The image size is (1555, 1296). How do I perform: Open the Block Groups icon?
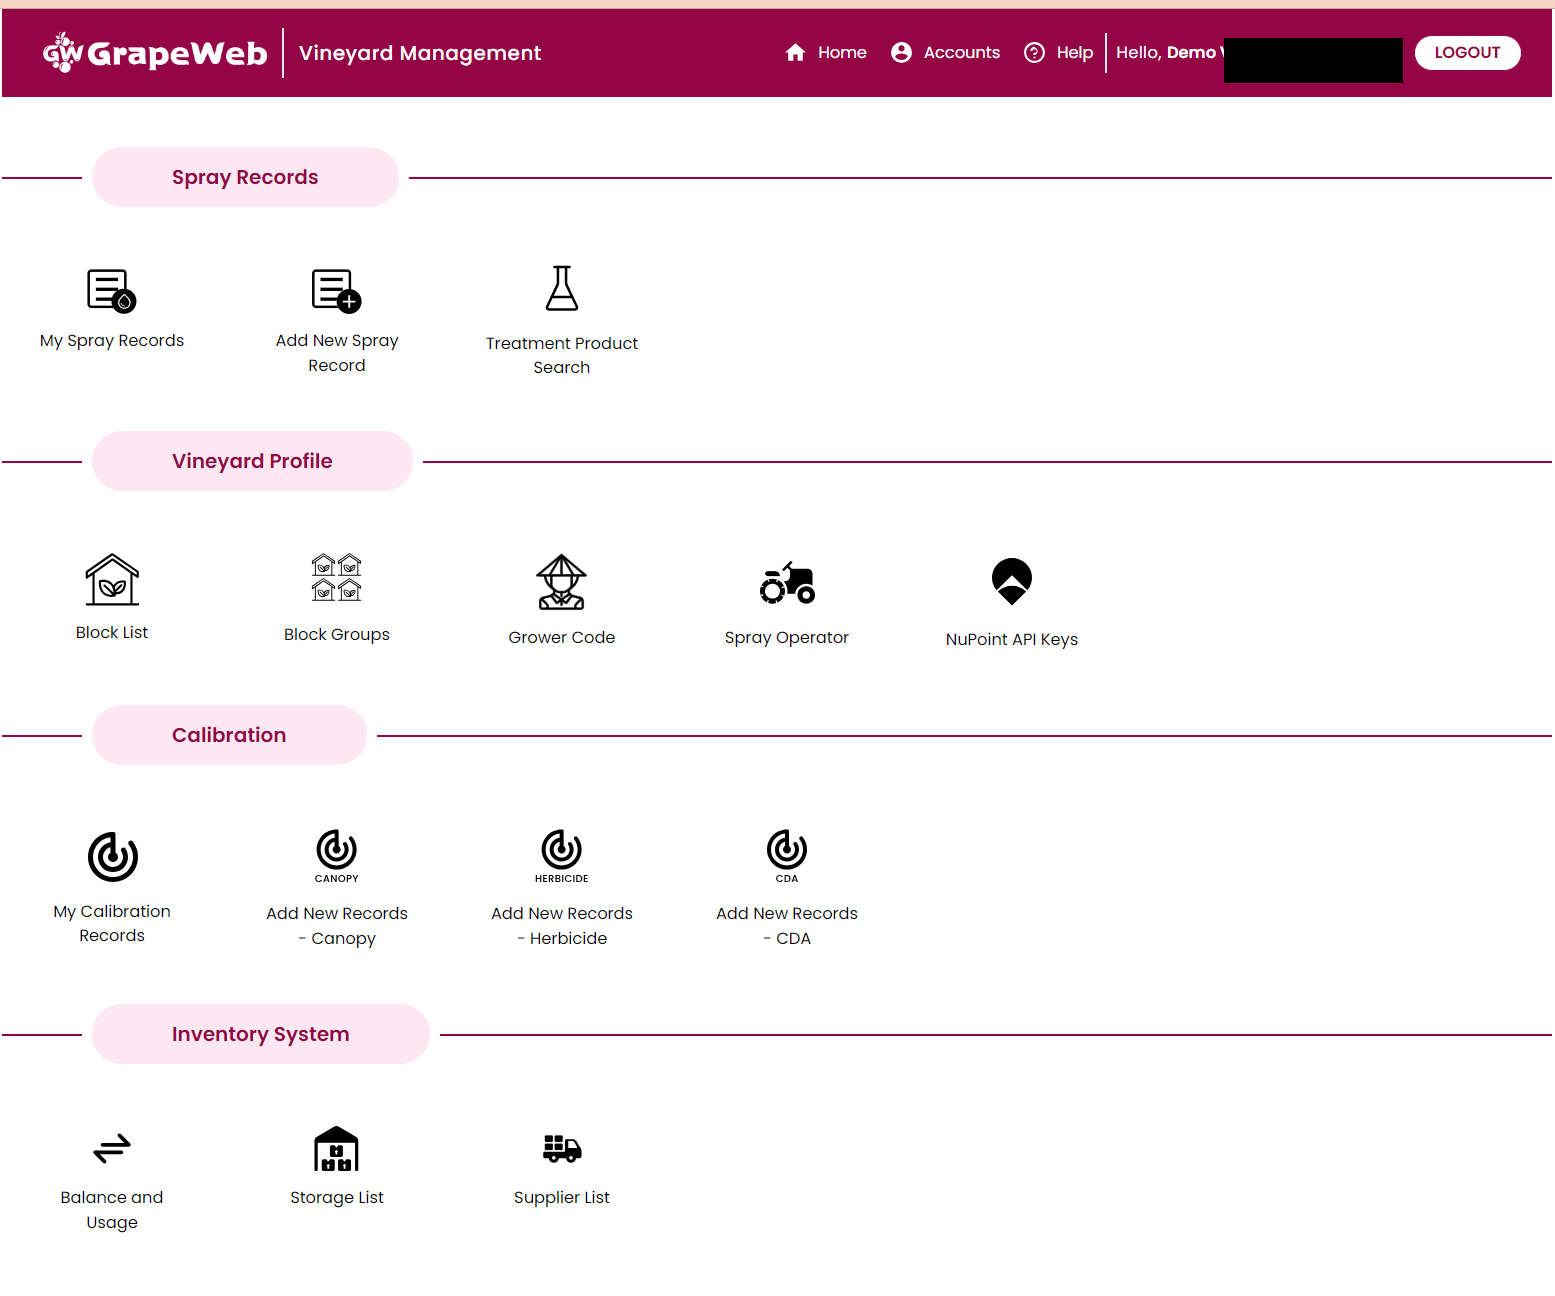(x=336, y=578)
